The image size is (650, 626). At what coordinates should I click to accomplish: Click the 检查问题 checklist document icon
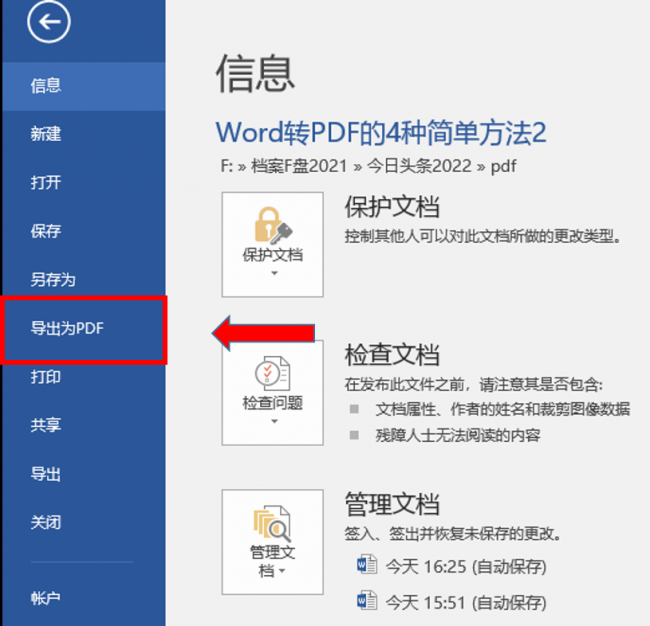pyautogui.click(x=272, y=373)
